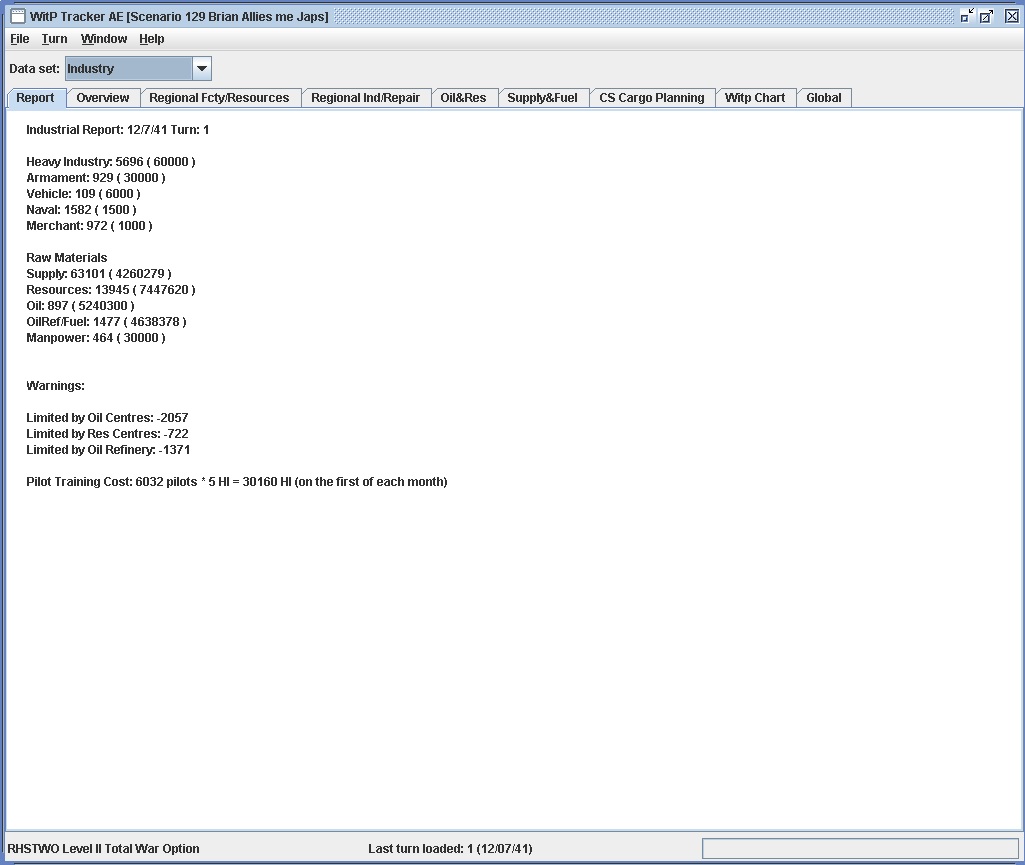
Task: Open the Turn menu
Action: point(54,39)
